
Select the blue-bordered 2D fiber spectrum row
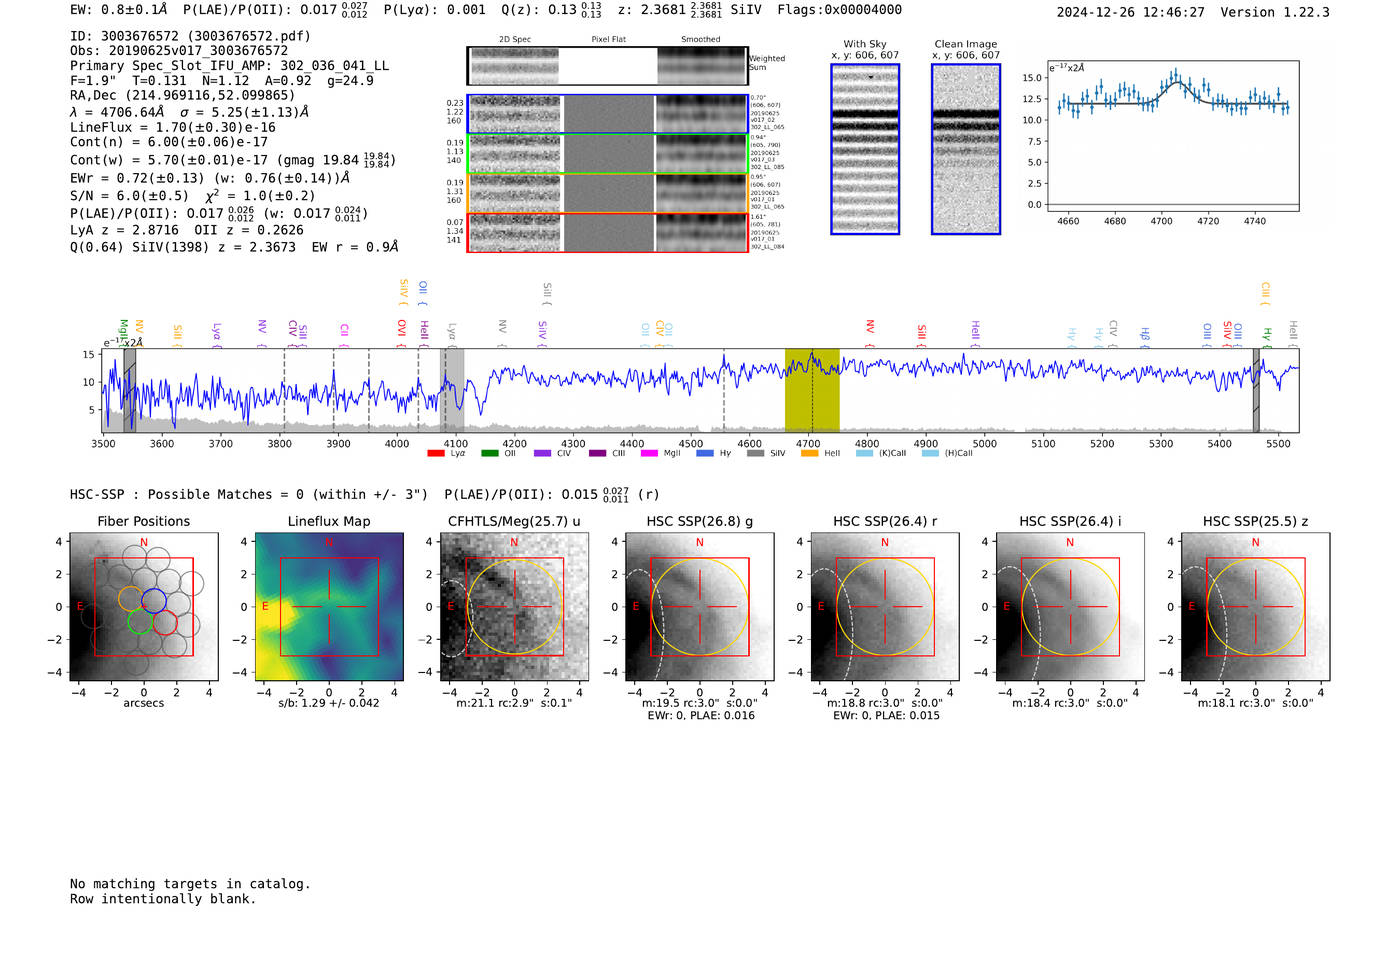(x=608, y=114)
